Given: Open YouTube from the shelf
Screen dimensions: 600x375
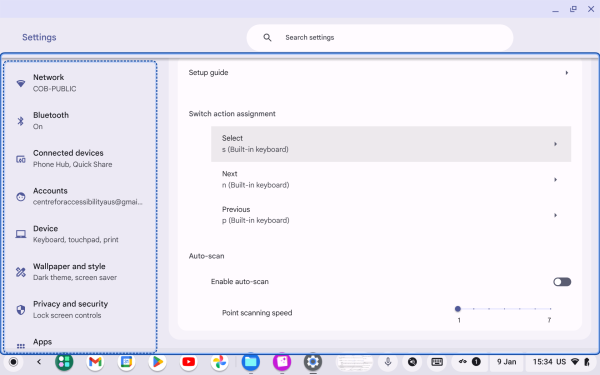Looking at the screenshot, I should point(188,362).
